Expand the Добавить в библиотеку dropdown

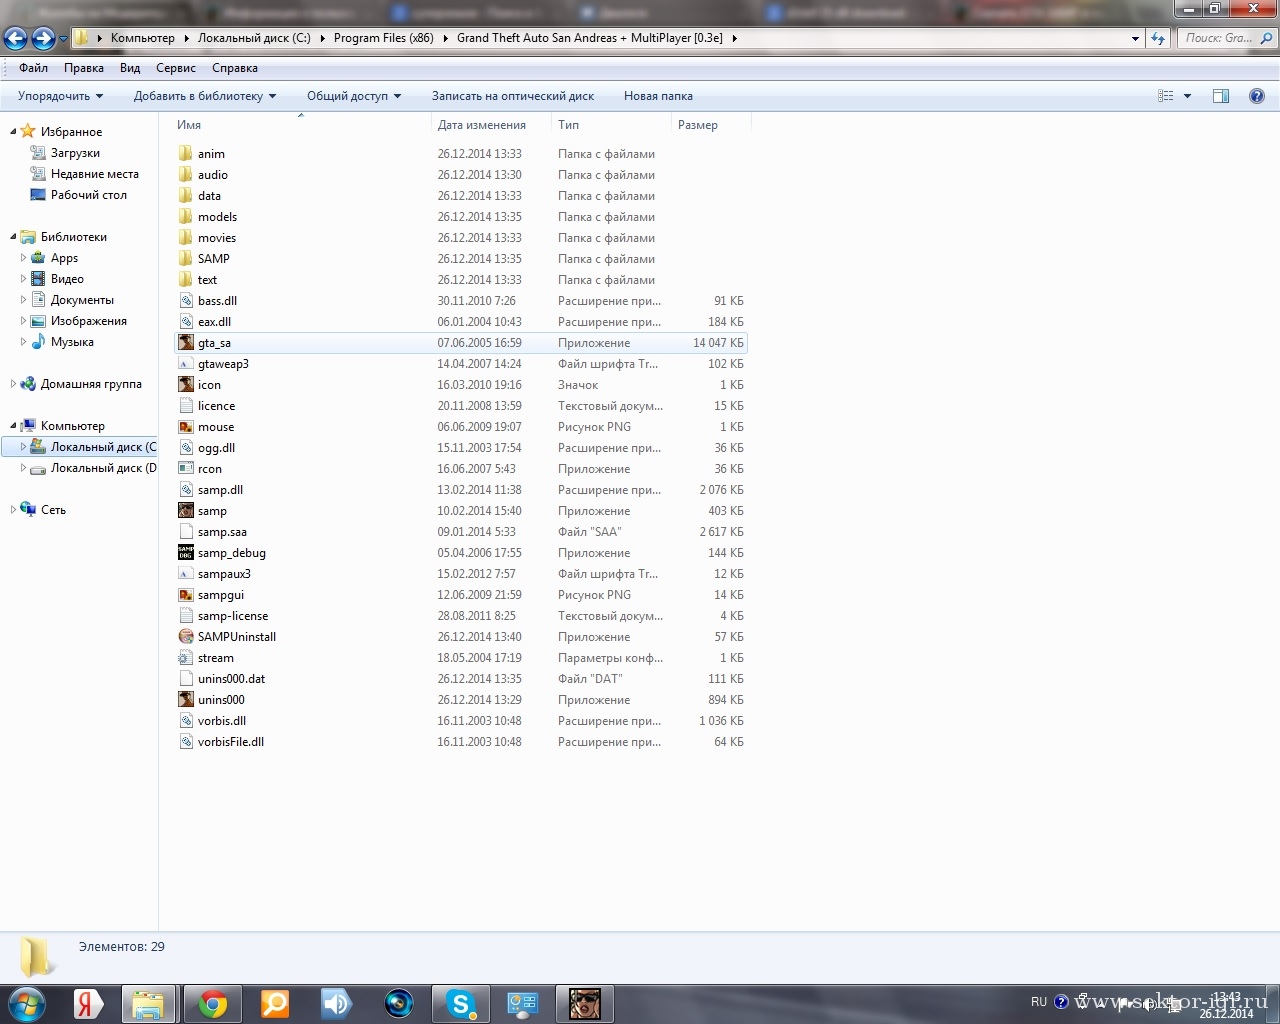pyautogui.click(x=204, y=96)
